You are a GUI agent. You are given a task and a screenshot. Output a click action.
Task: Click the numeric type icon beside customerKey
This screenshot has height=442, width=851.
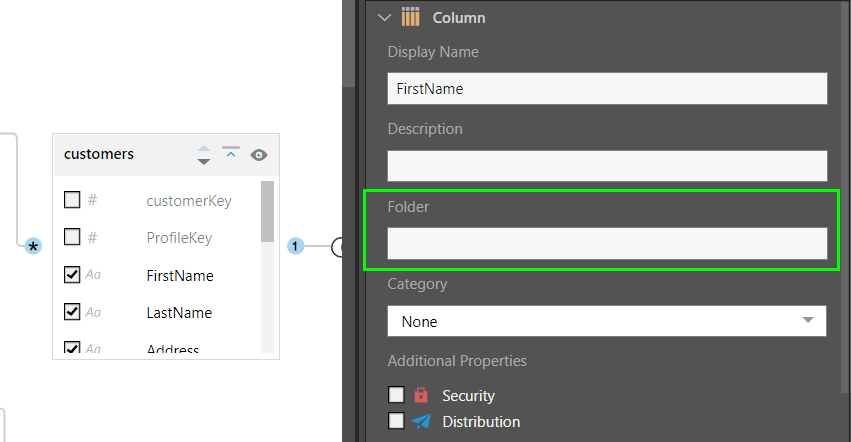coord(92,200)
